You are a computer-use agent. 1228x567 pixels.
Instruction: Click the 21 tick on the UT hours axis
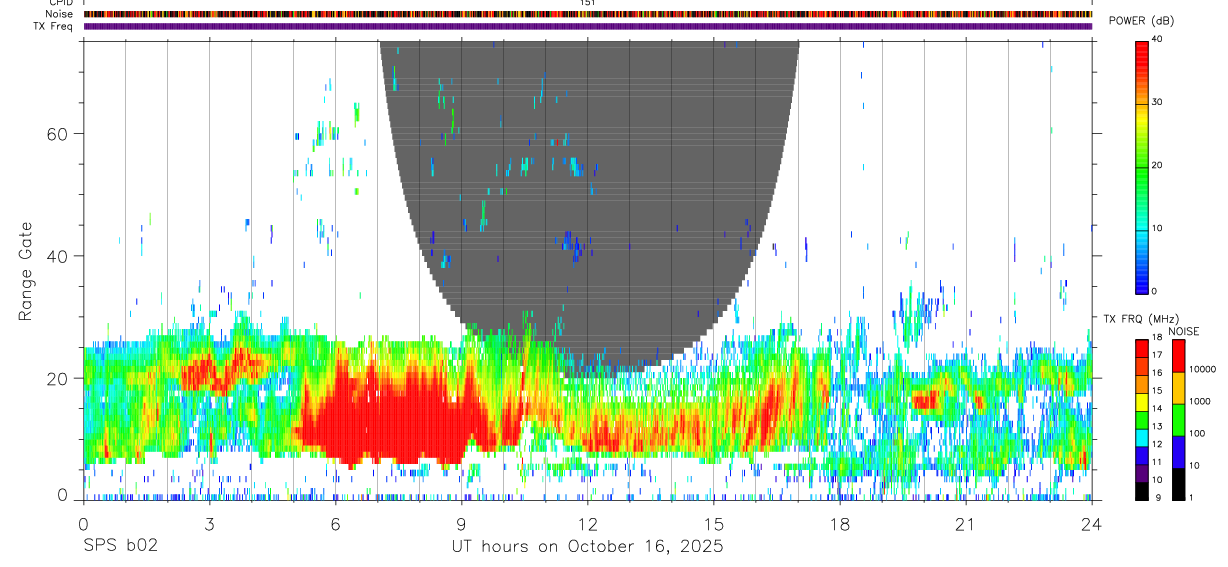[966, 523]
